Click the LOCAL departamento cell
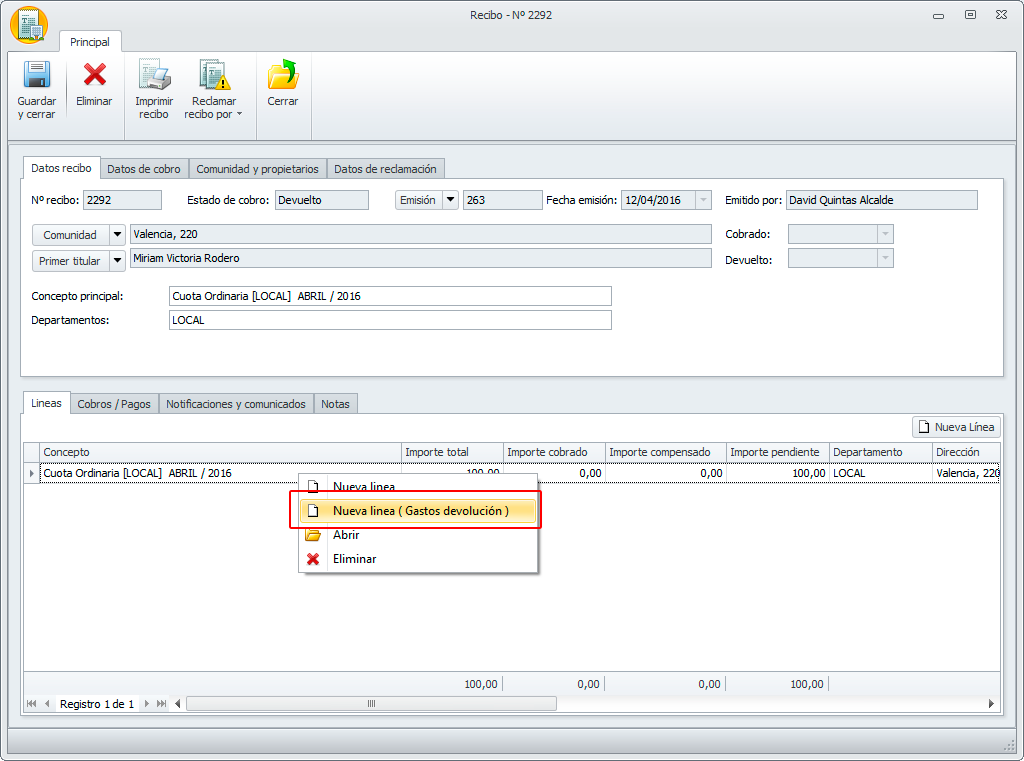Viewport: 1024px width, 761px height. [x=880, y=473]
